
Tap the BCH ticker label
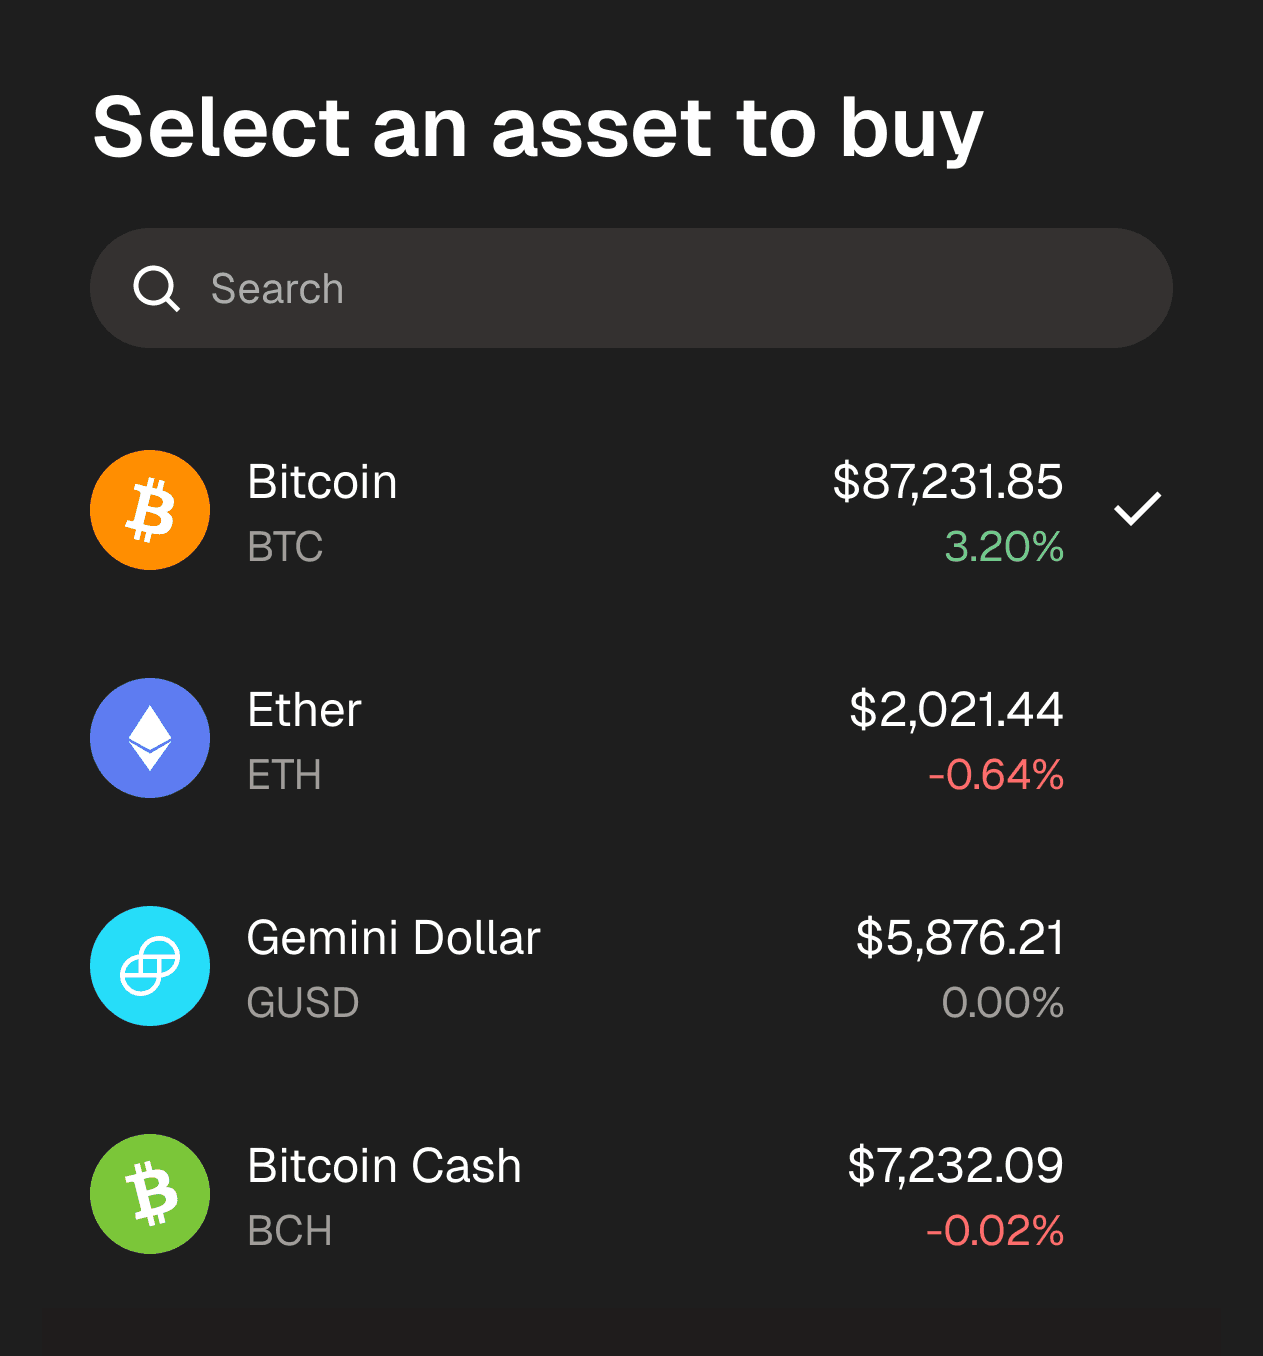pos(289,1231)
